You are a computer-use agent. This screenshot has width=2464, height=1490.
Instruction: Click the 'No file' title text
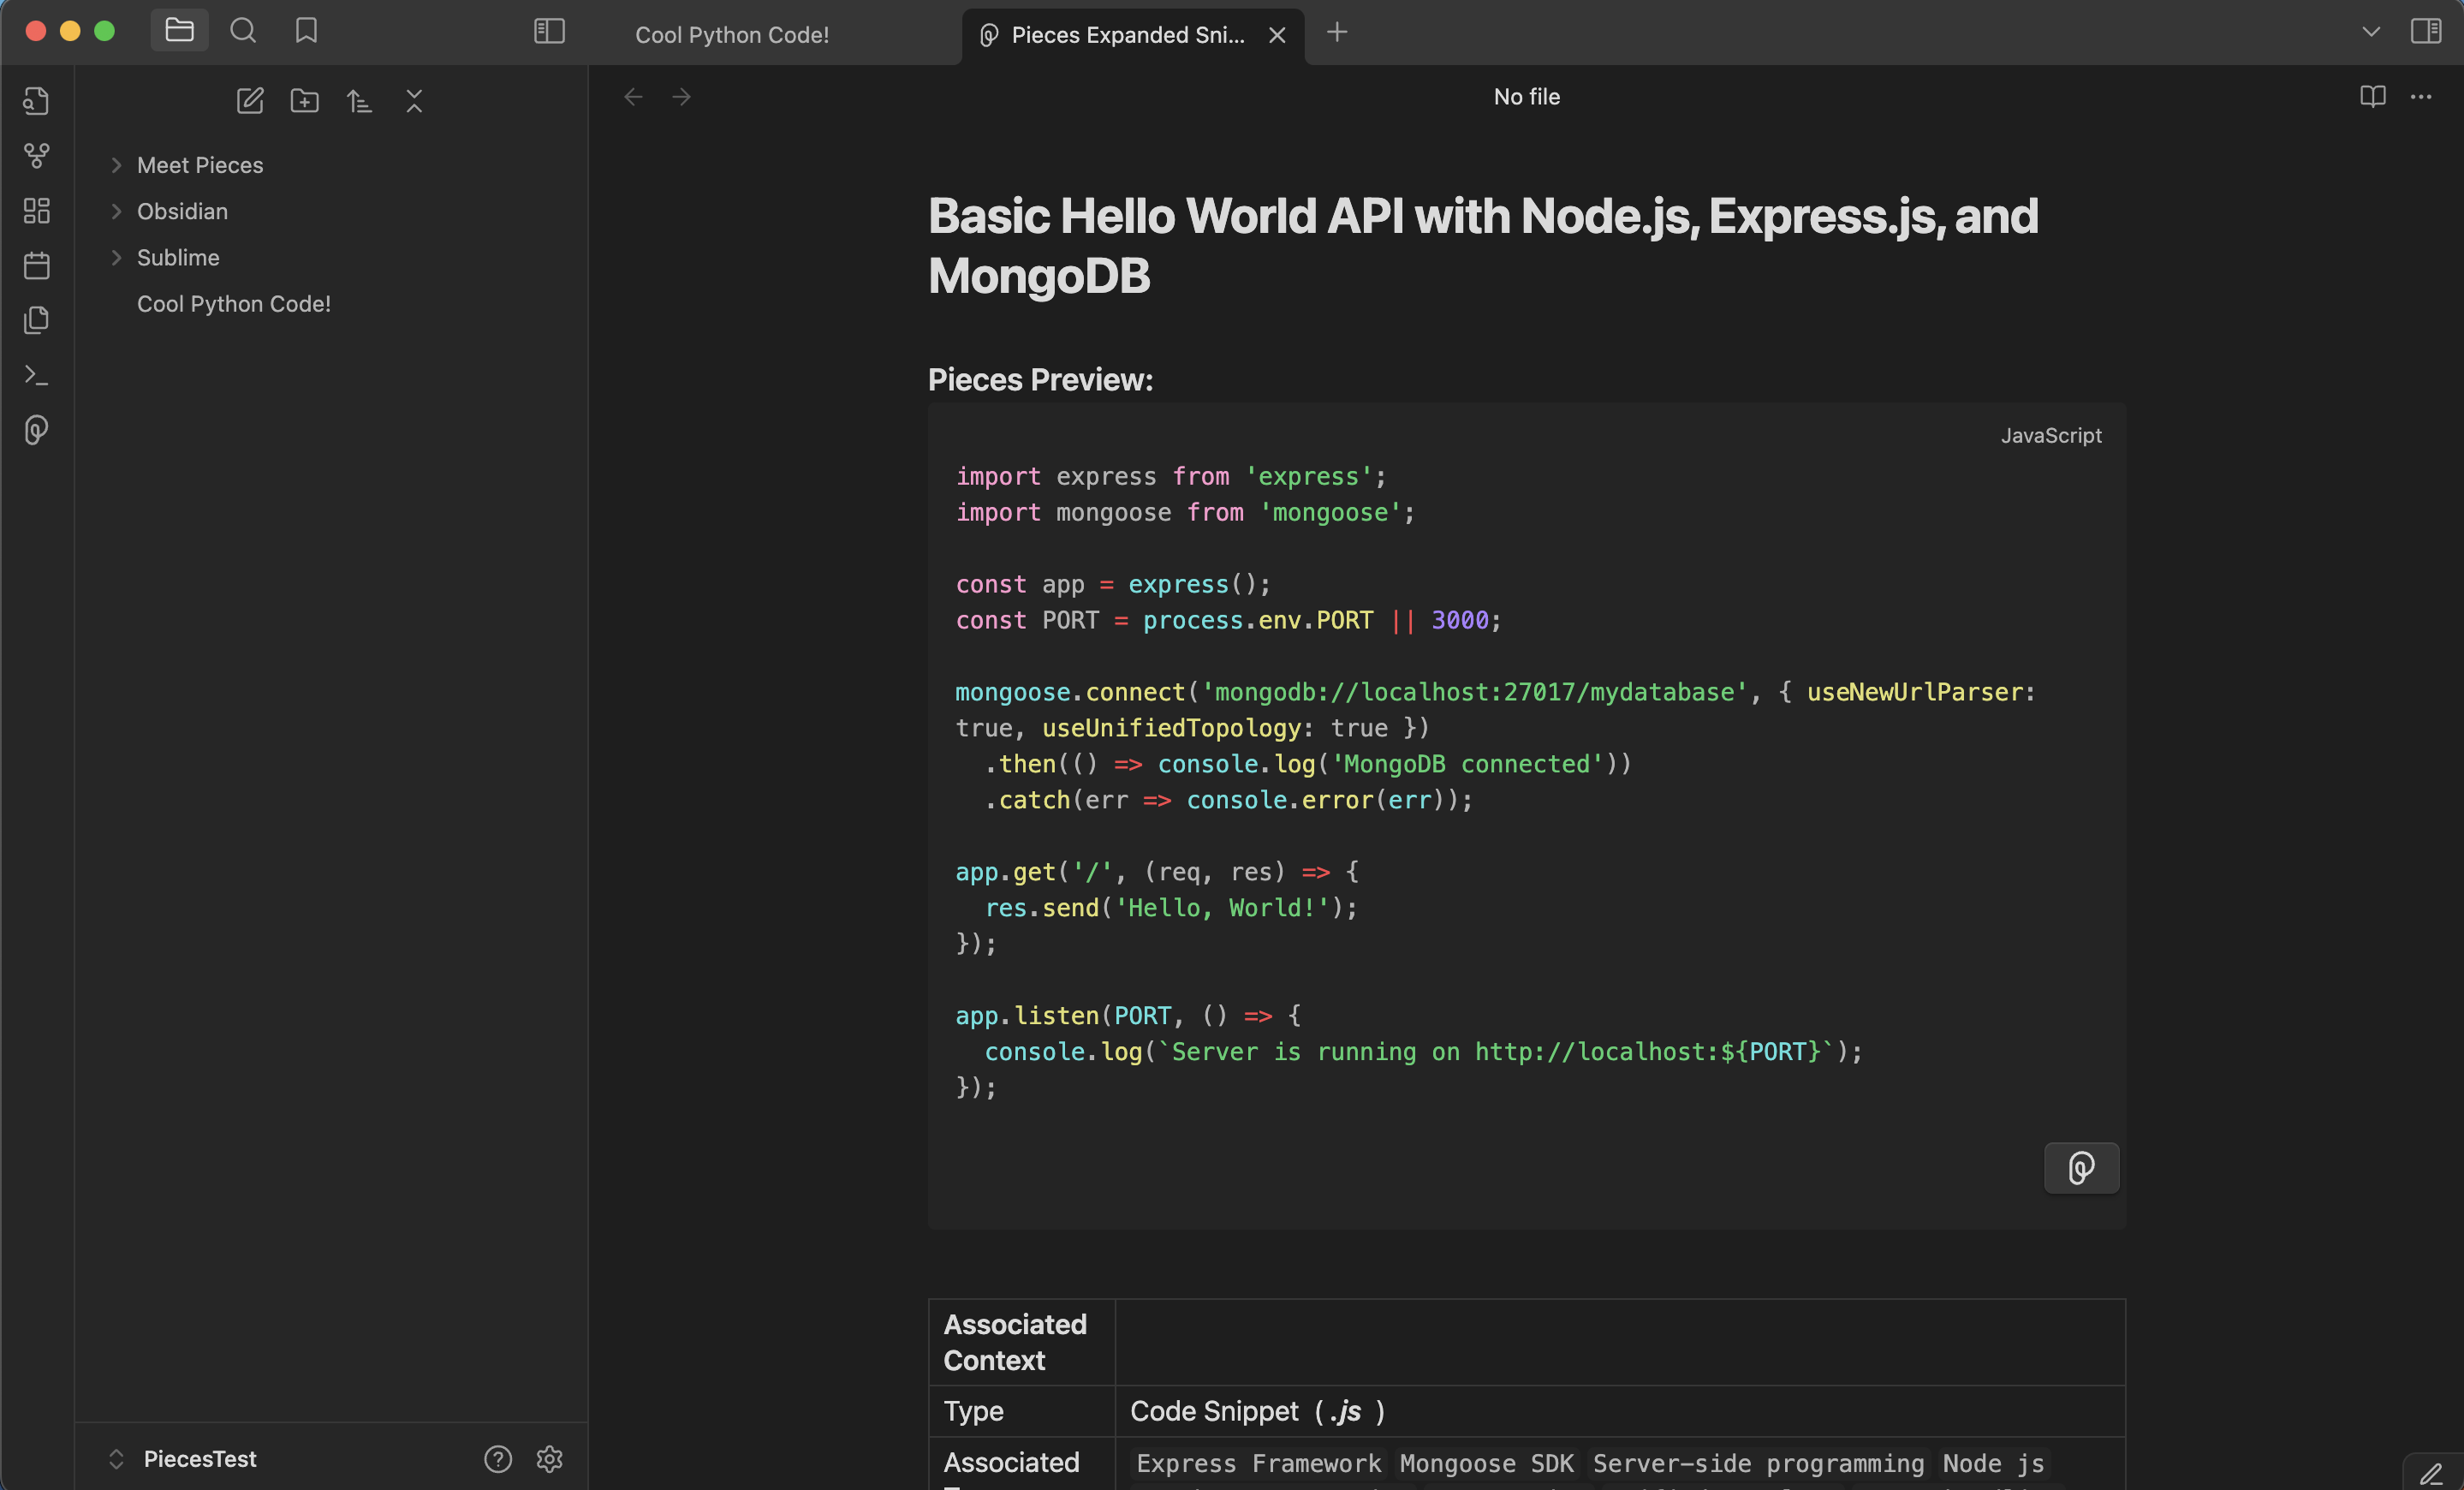[1526, 97]
